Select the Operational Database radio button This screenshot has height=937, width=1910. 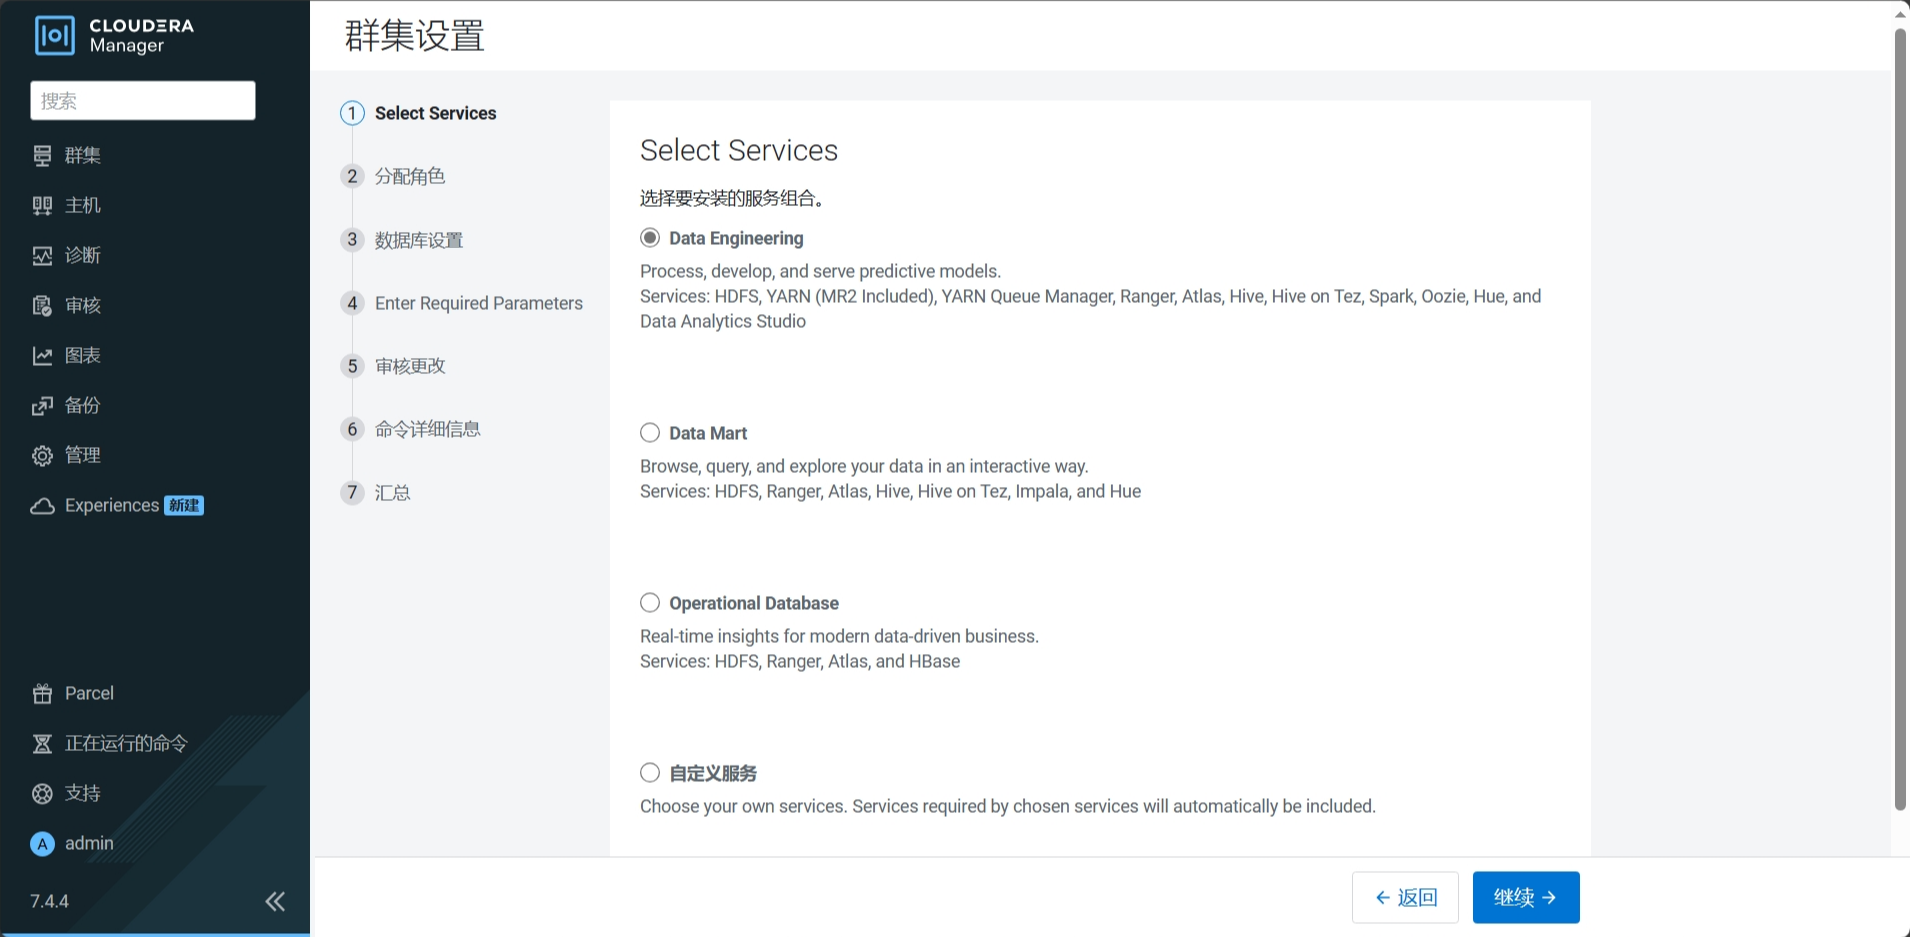coord(650,603)
